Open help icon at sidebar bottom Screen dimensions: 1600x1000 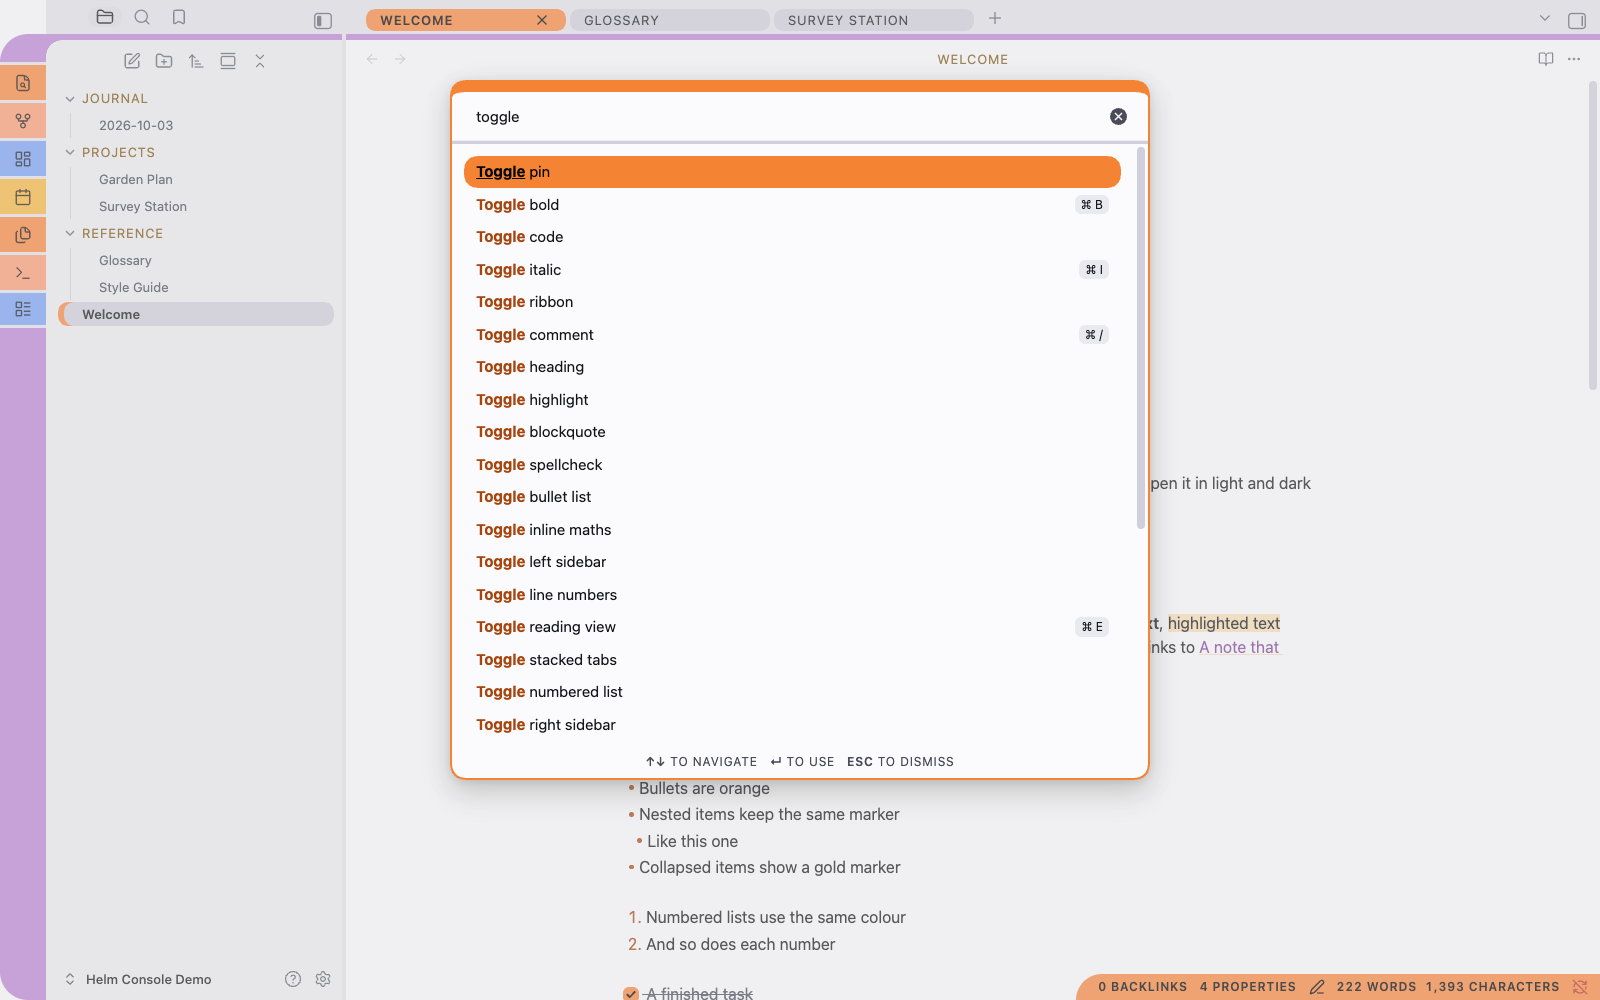[293, 979]
